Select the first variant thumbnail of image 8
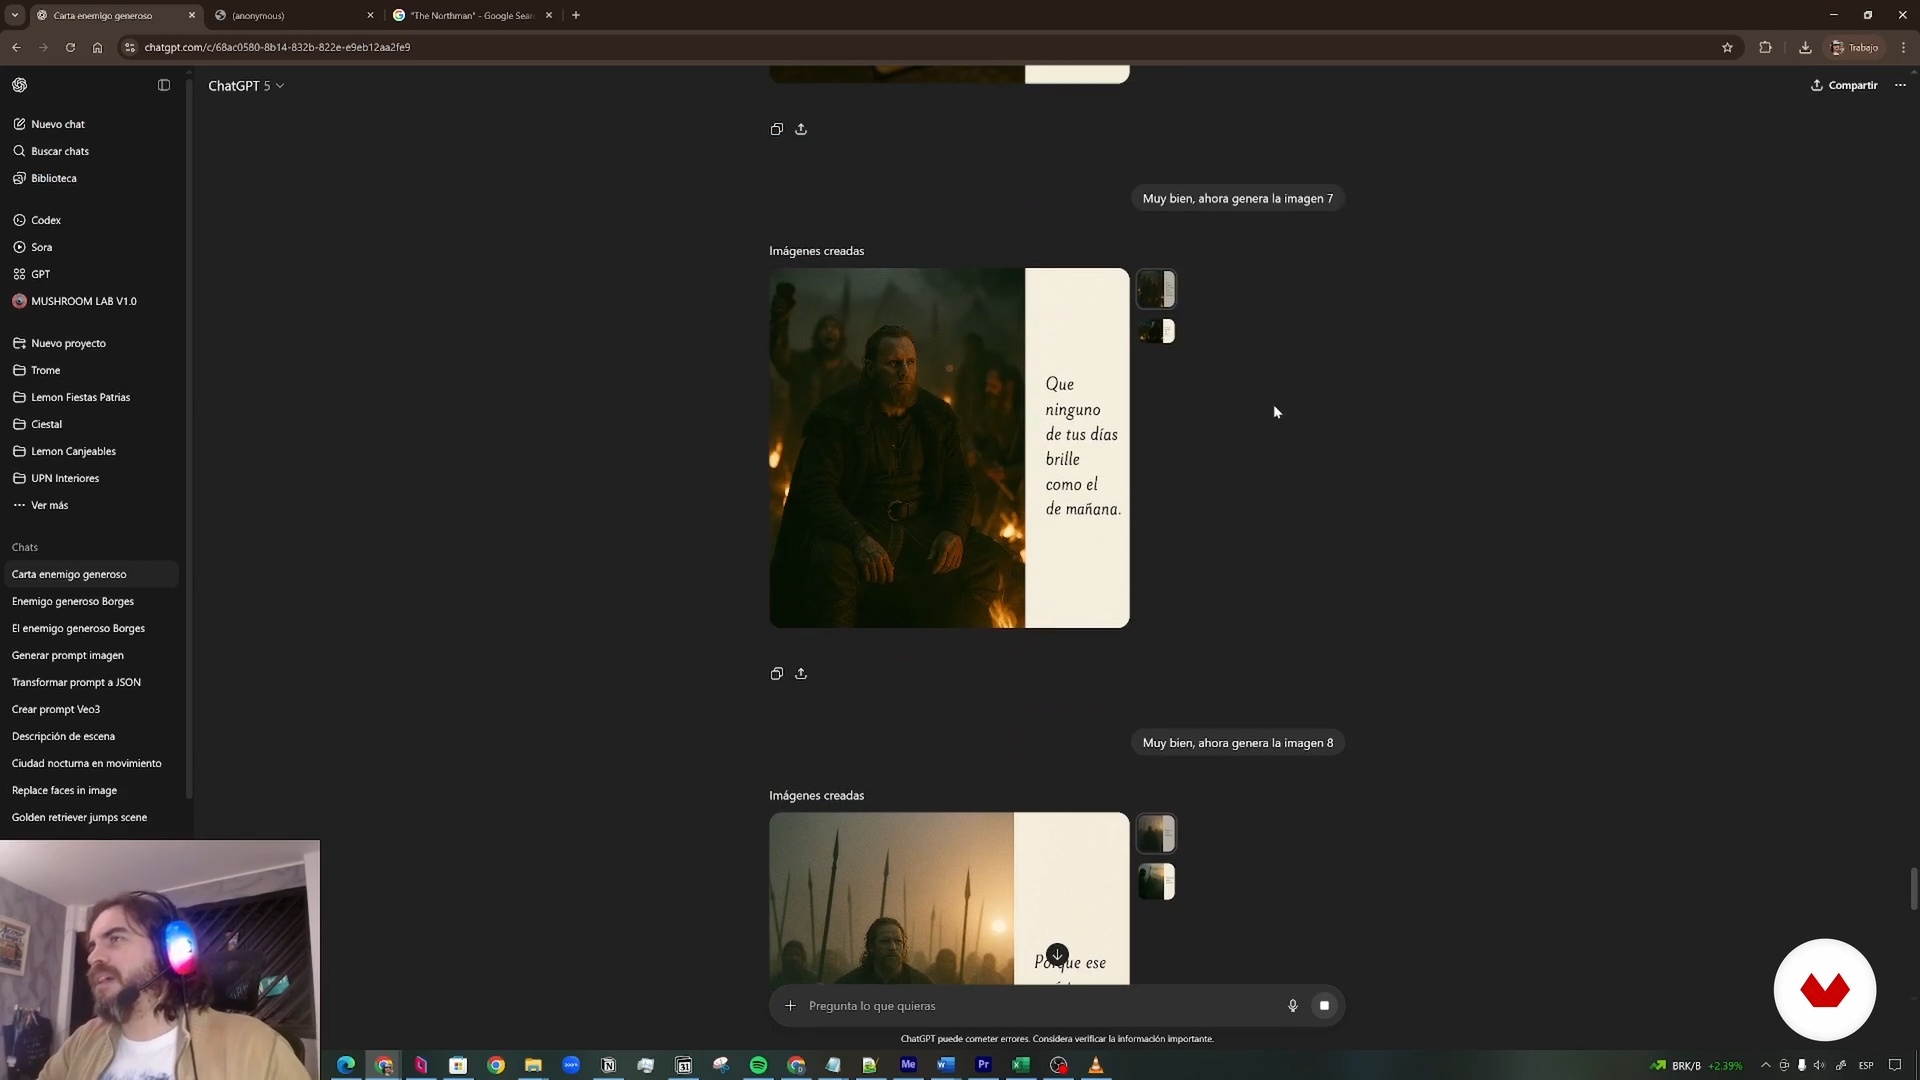The height and width of the screenshot is (1080, 1920). click(x=1156, y=834)
